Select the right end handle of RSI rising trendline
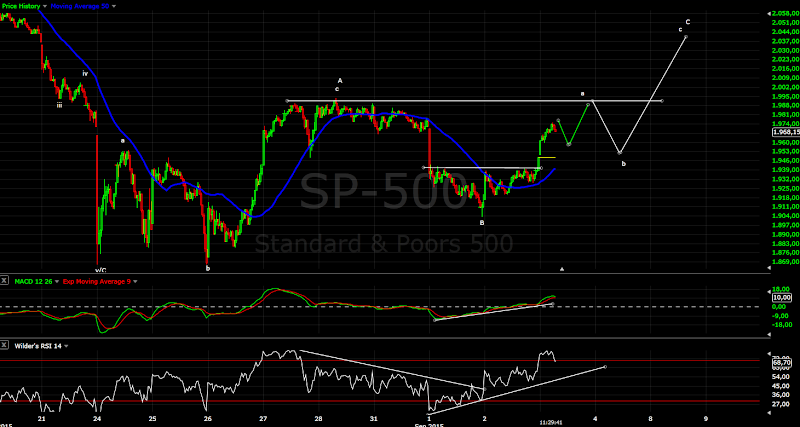This screenshot has height=427, width=800. (x=605, y=366)
